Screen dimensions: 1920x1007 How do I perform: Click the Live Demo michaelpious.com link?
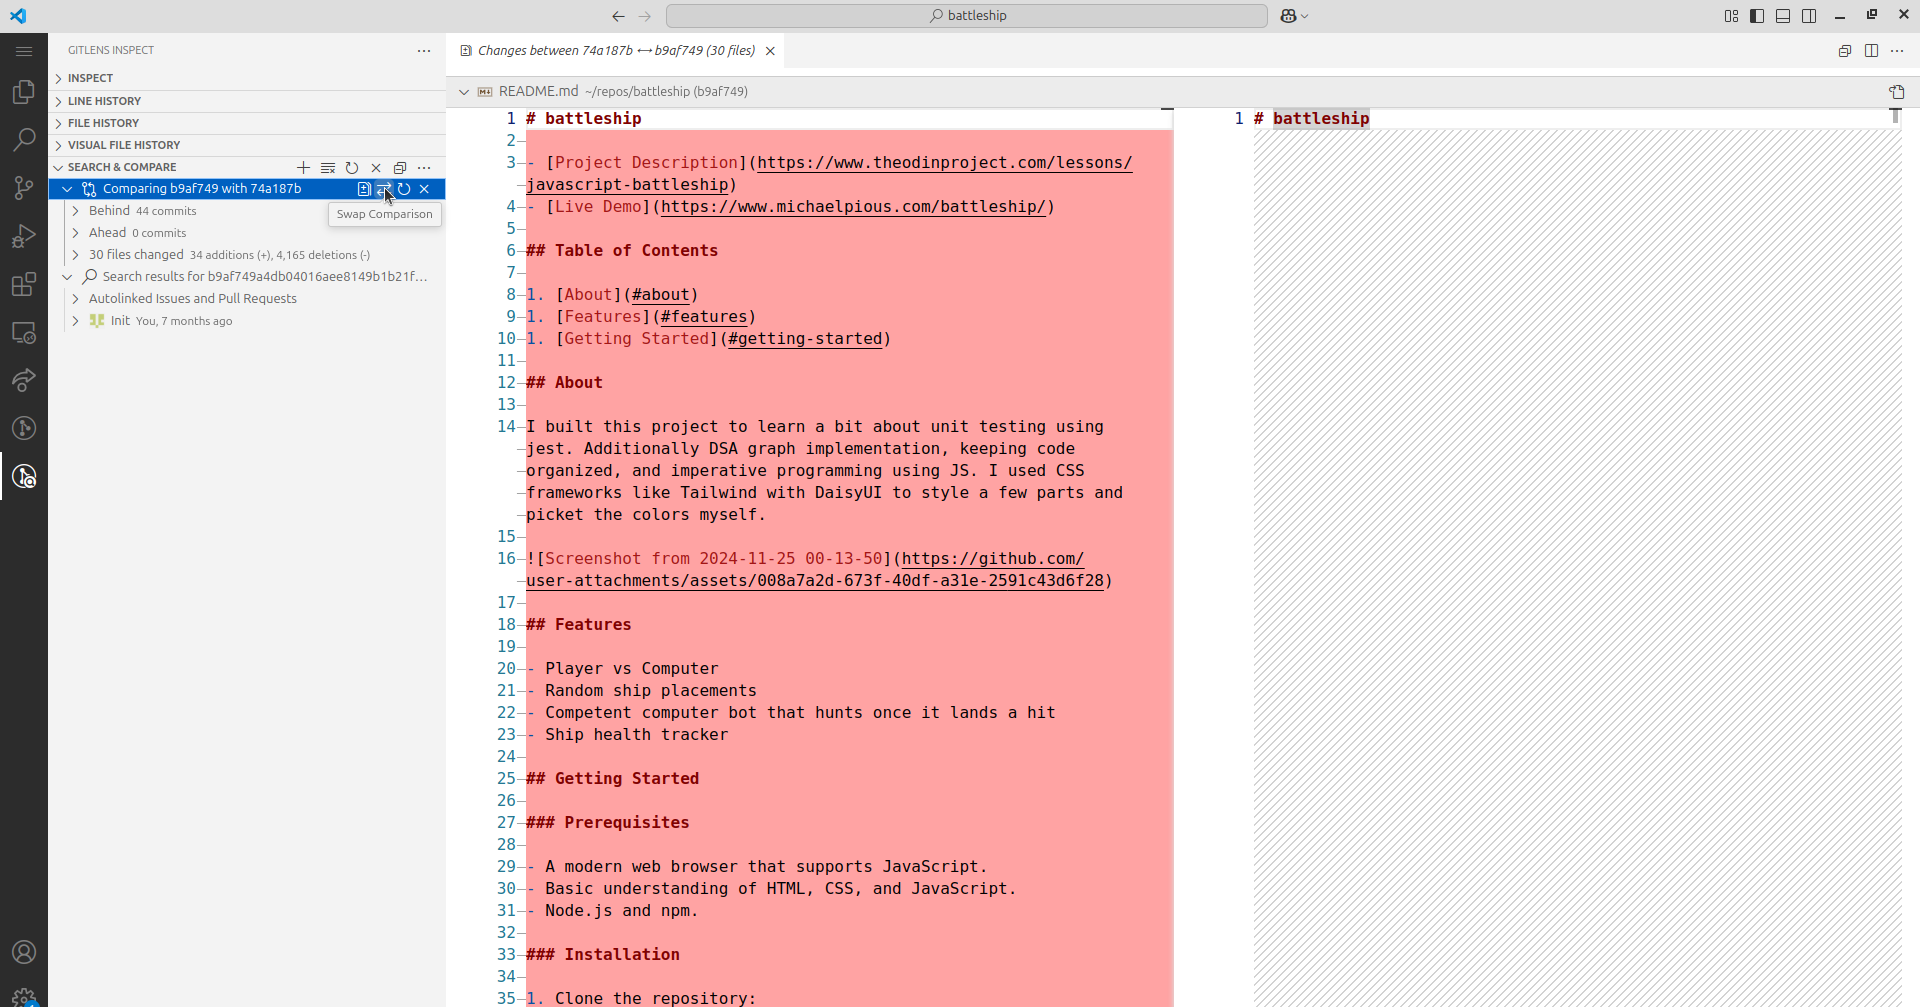(852, 207)
